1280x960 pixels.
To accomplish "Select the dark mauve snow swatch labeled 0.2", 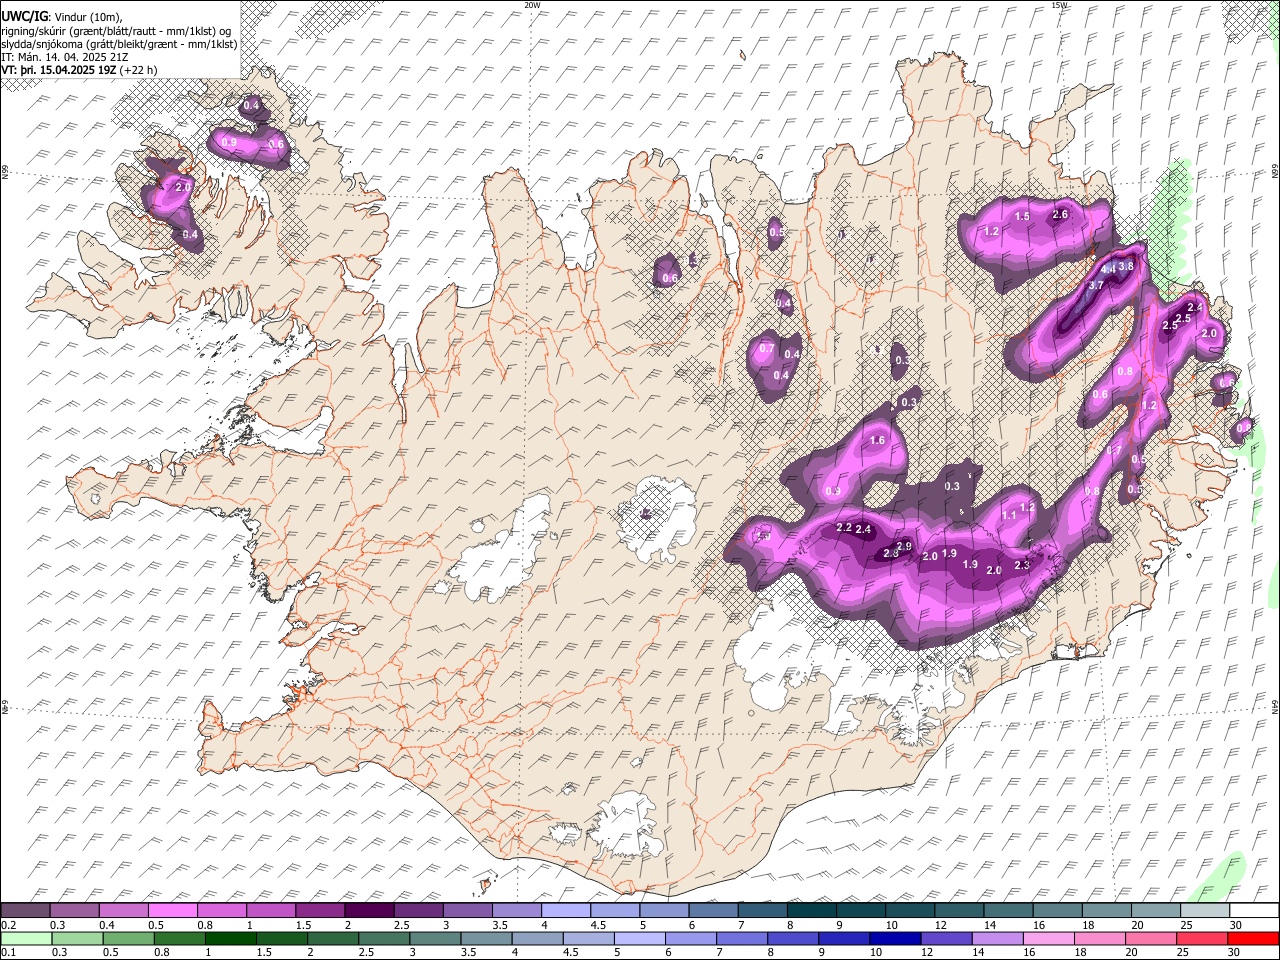I will pyautogui.click(x=26, y=911).
